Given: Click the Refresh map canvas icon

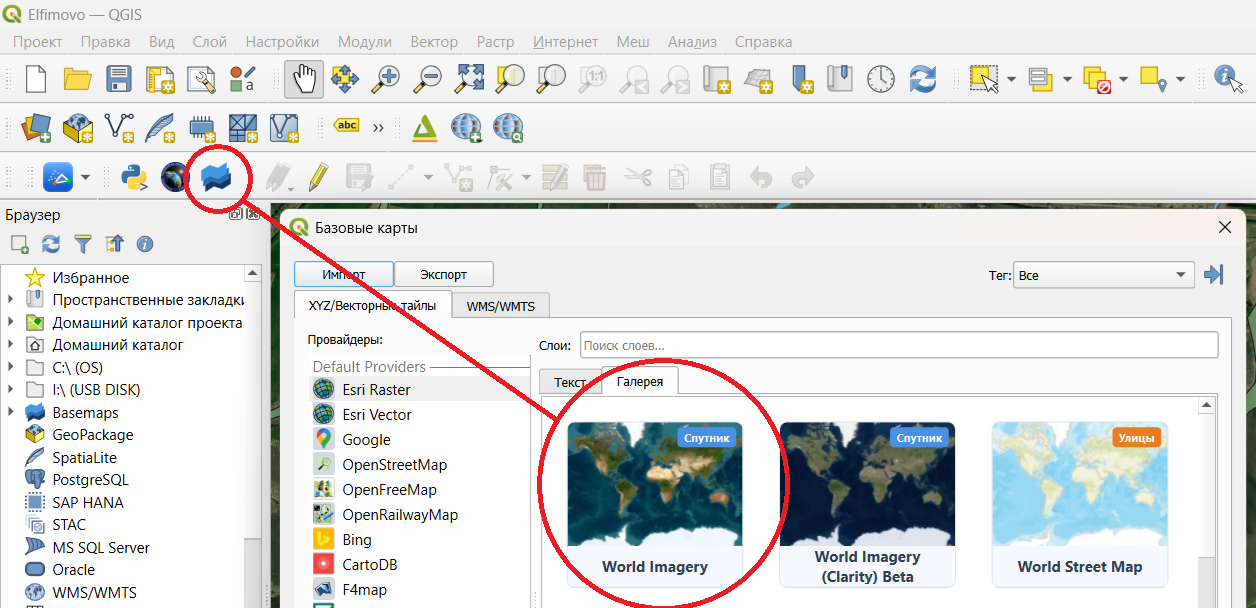Looking at the screenshot, I should [922, 79].
